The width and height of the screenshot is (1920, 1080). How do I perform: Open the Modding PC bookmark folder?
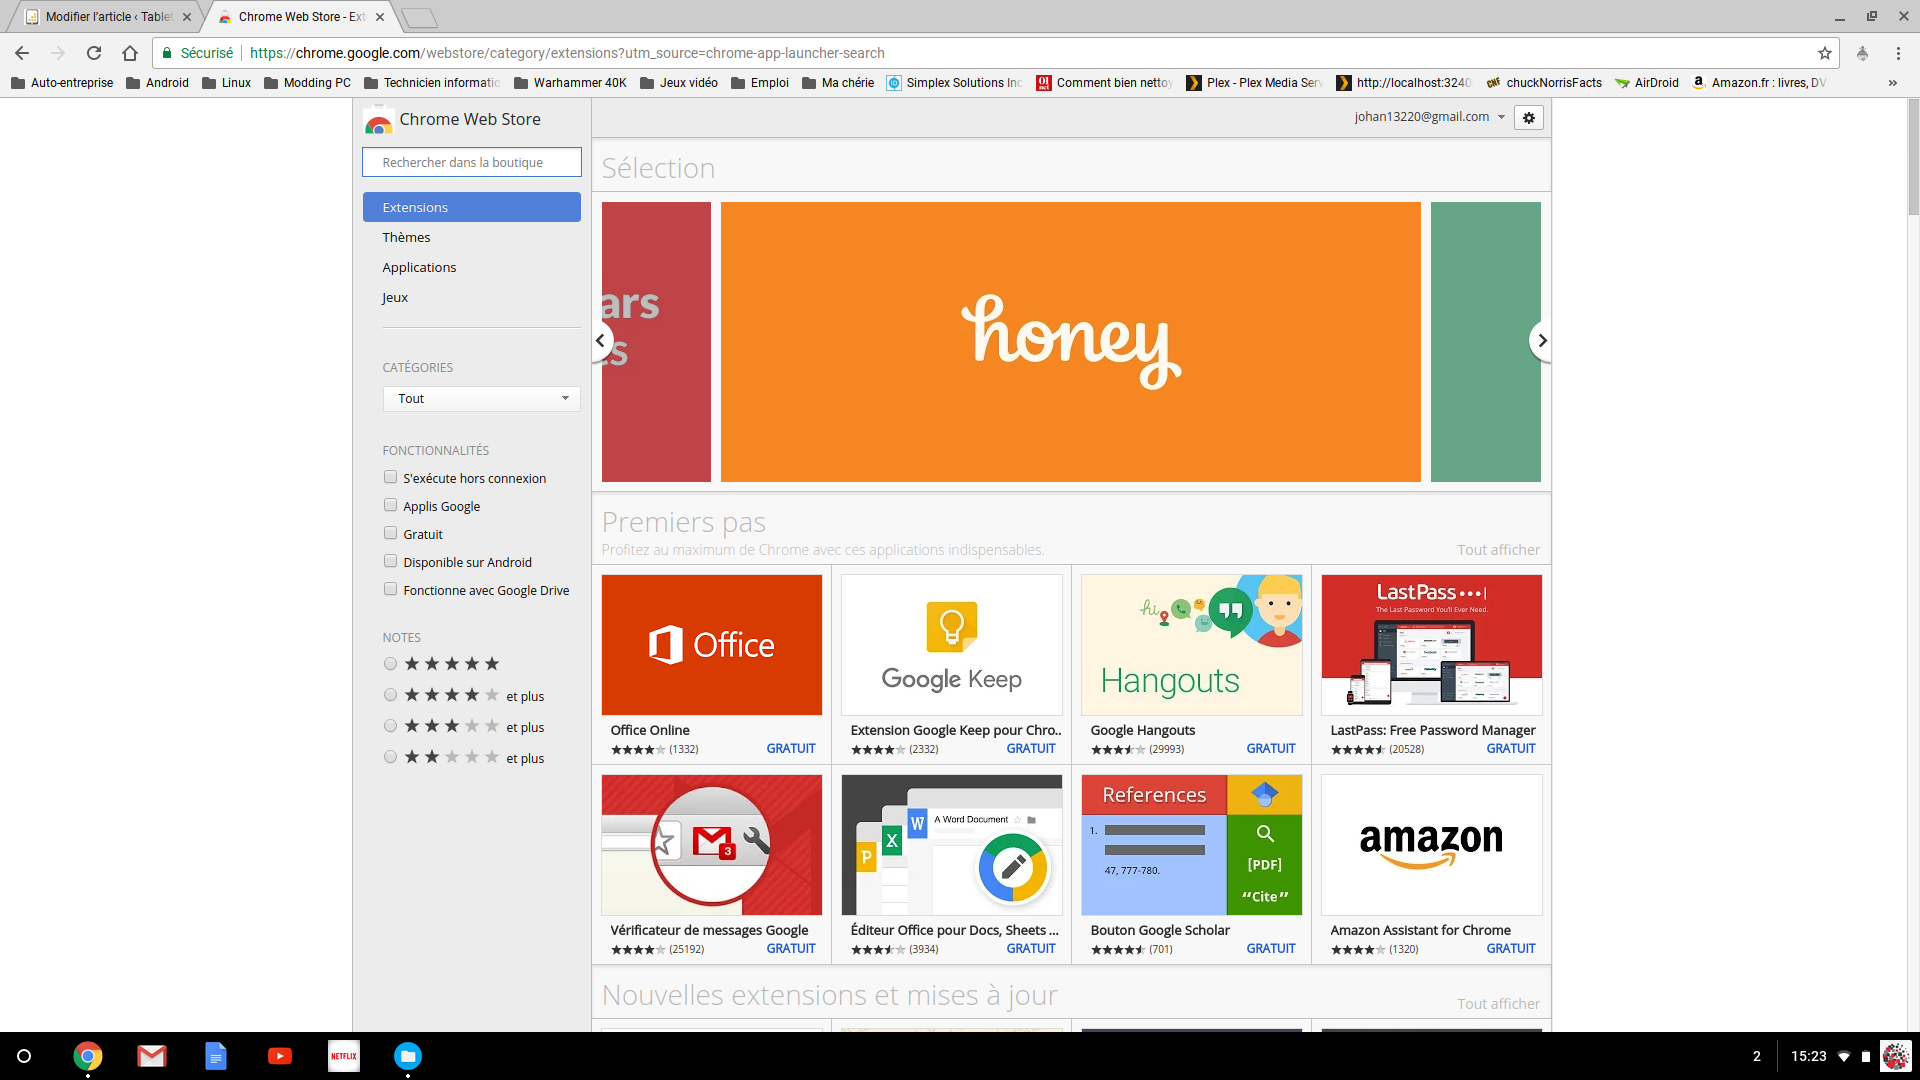(x=307, y=83)
